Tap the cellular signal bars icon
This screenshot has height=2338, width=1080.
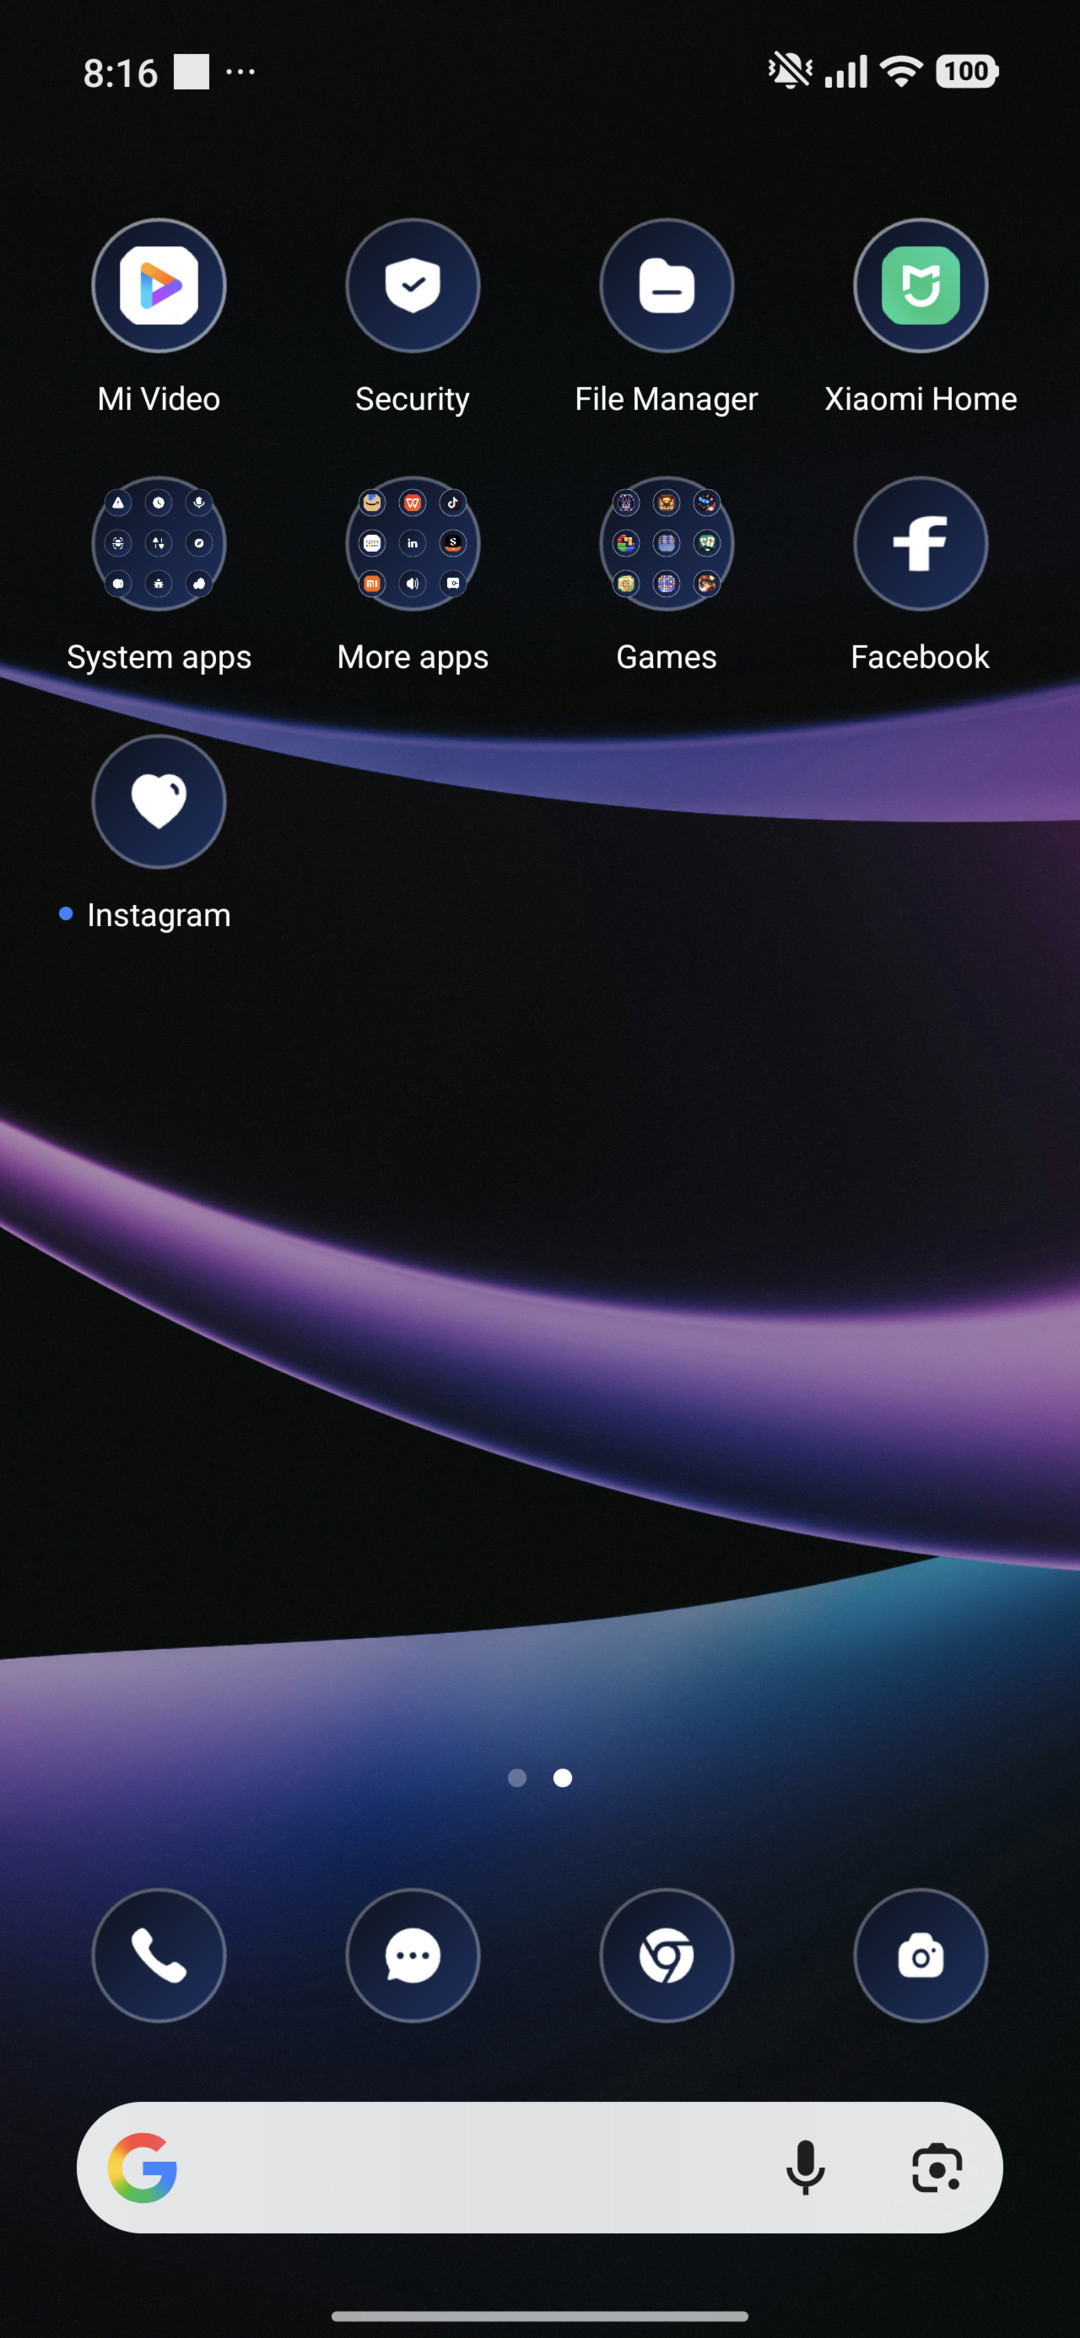846,72
